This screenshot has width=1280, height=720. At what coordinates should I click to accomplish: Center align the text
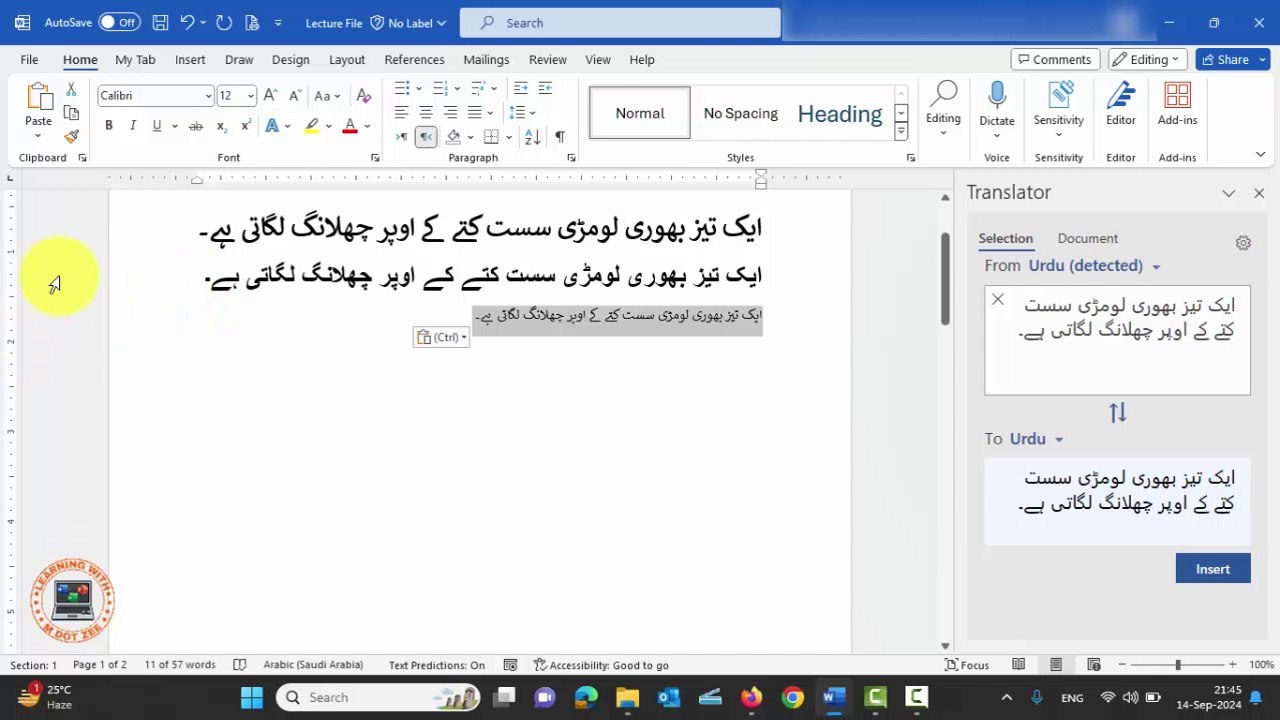[426, 112]
